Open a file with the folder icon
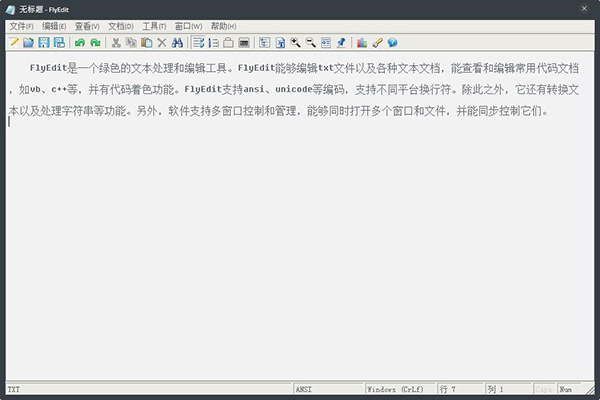Screen dimensions: 600x400 [29, 42]
